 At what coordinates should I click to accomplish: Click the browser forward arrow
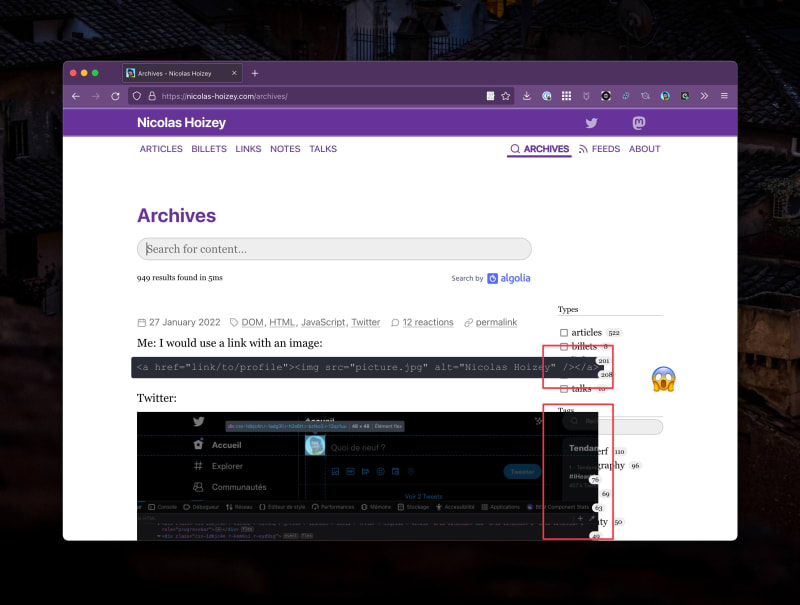point(95,96)
